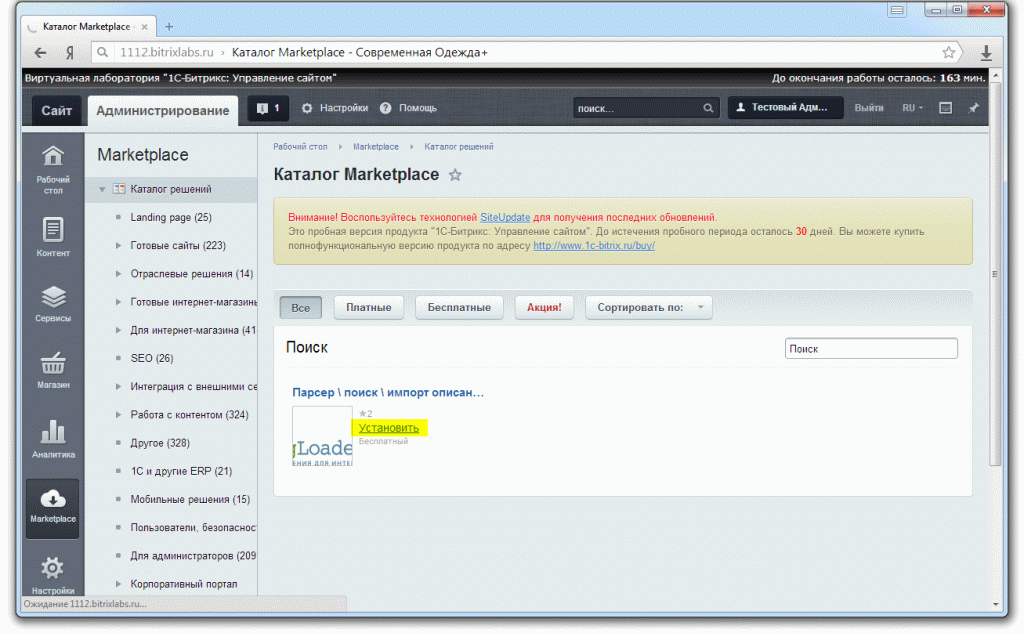
Task: Expand Готовые сайты (223) category
Action: coord(118,246)
